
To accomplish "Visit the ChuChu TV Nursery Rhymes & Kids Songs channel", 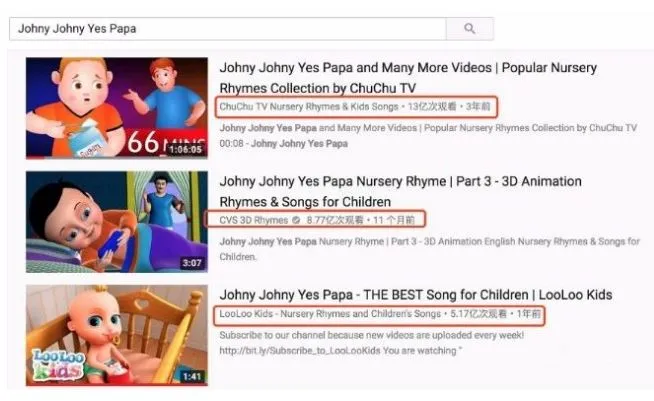I will click(x=309, y=107).
